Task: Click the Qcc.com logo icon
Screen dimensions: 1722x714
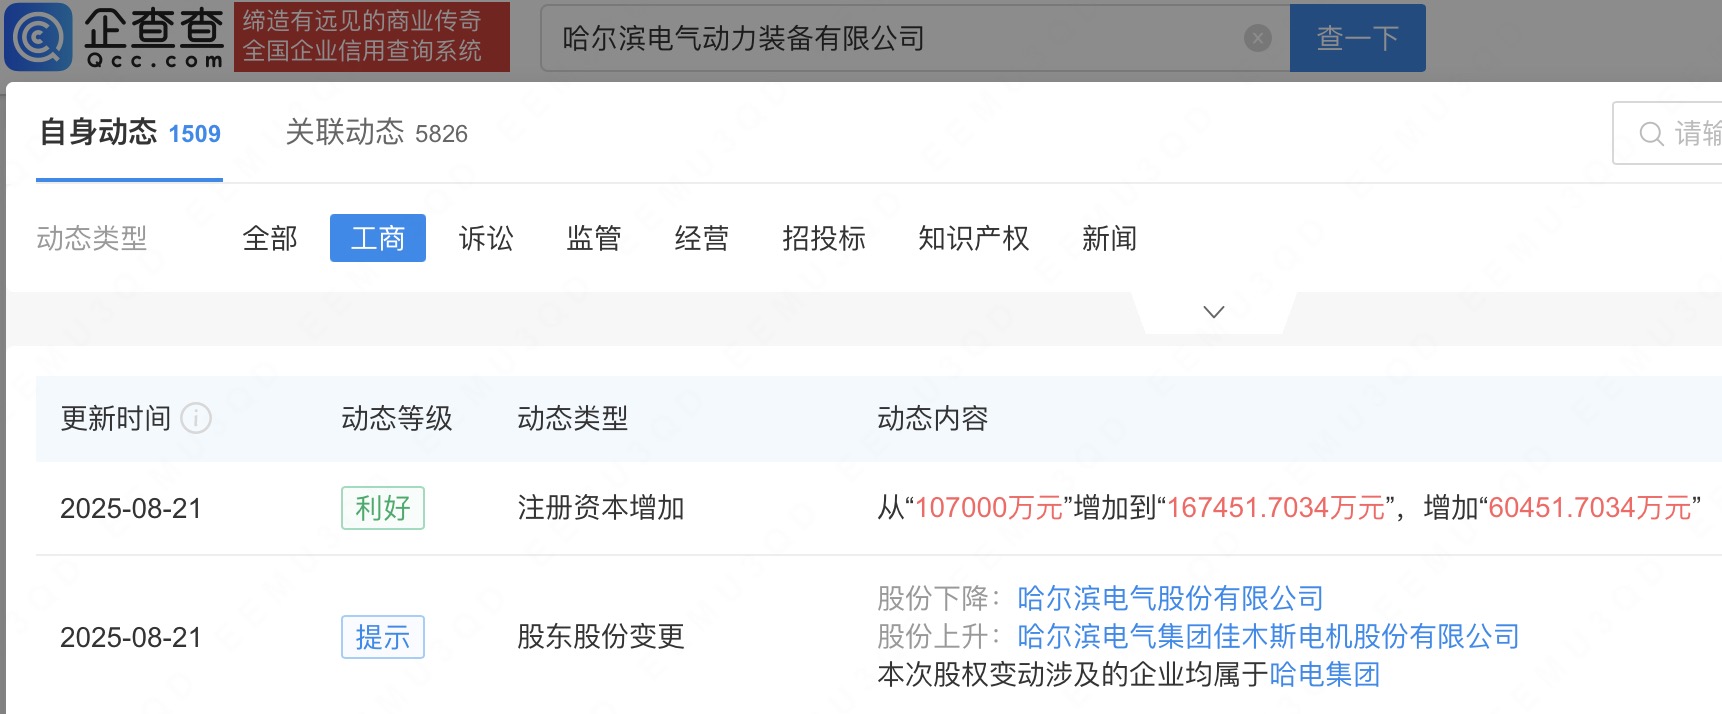Action: (40, 37)
